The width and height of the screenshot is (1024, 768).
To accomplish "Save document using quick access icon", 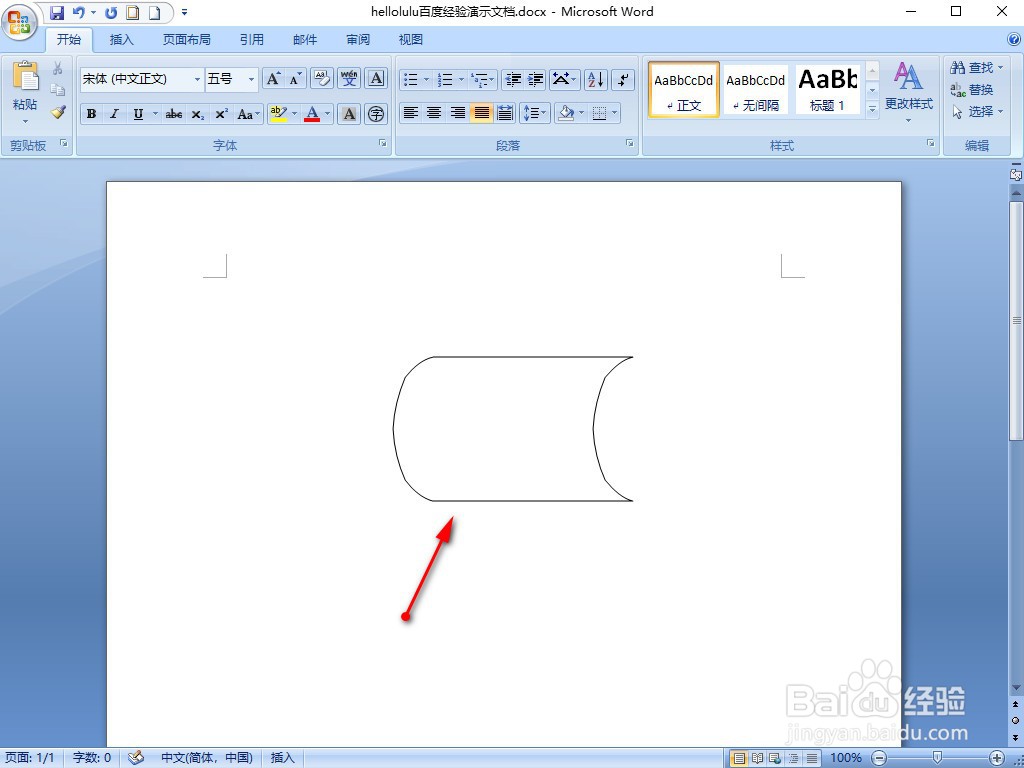I will 57,12.
